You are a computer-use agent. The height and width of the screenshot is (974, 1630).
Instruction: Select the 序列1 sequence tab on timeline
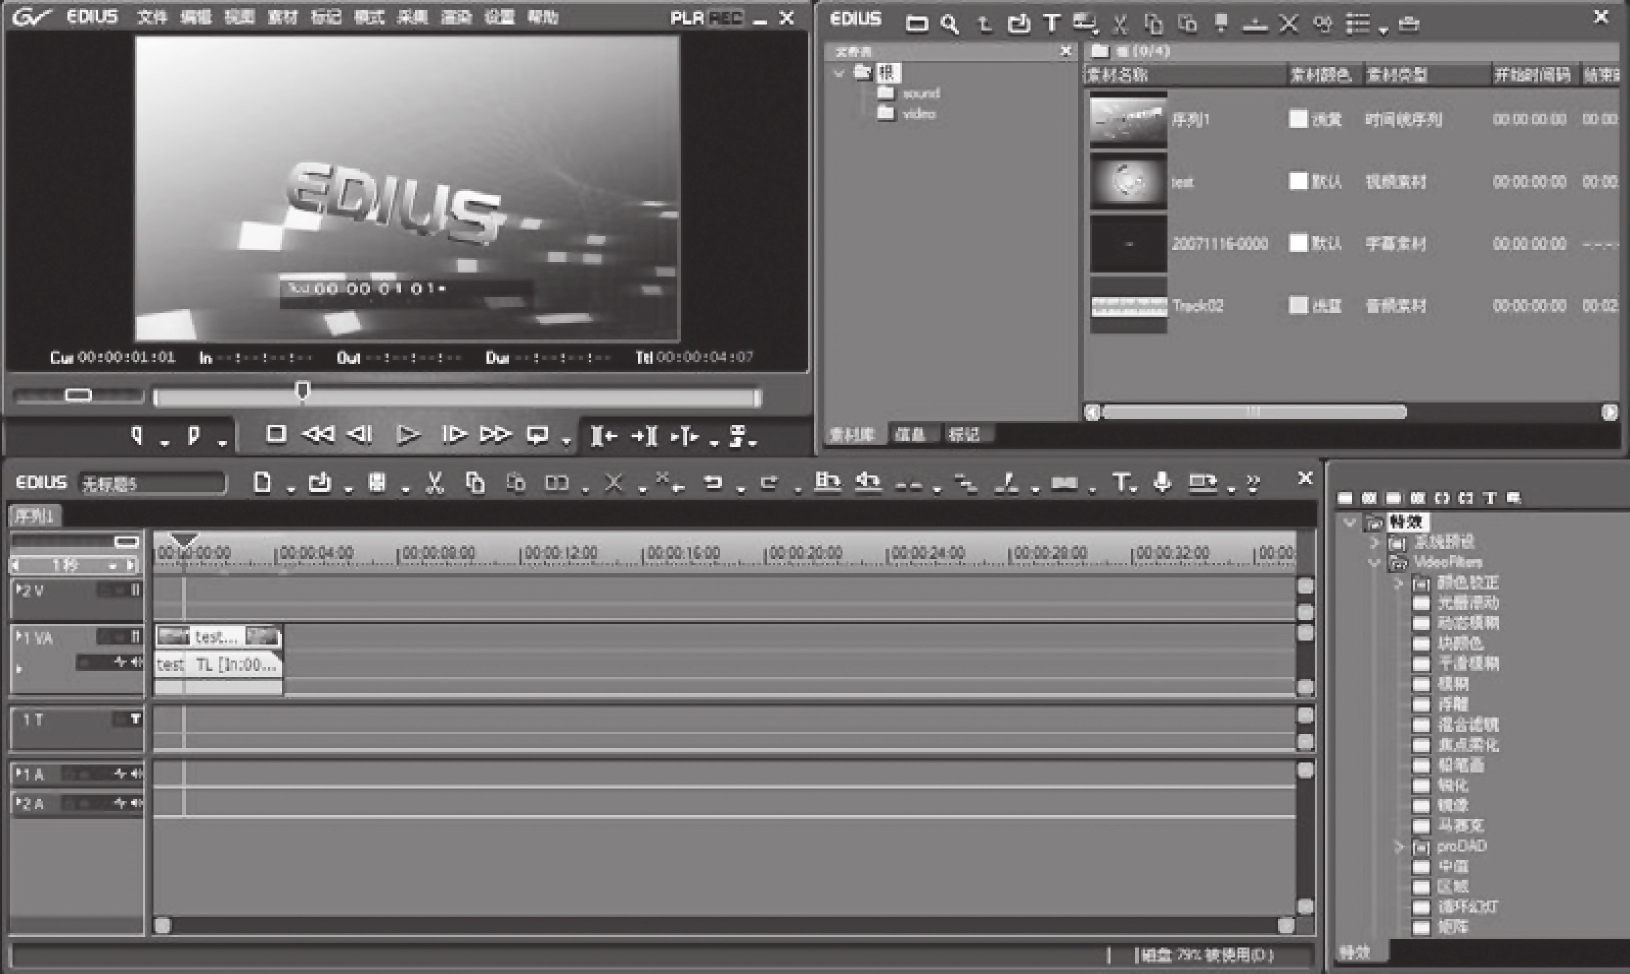coord(35,516)
